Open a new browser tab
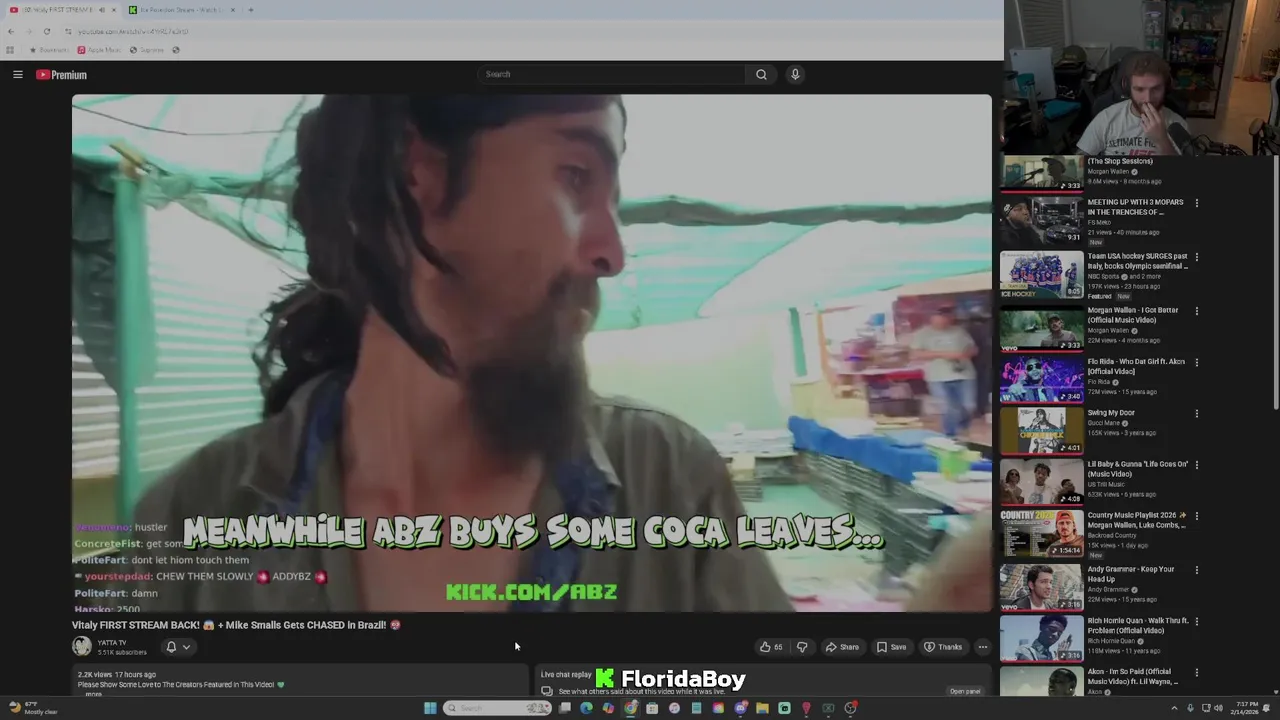Screen dimensions: 1280x720 coord(250,10)
